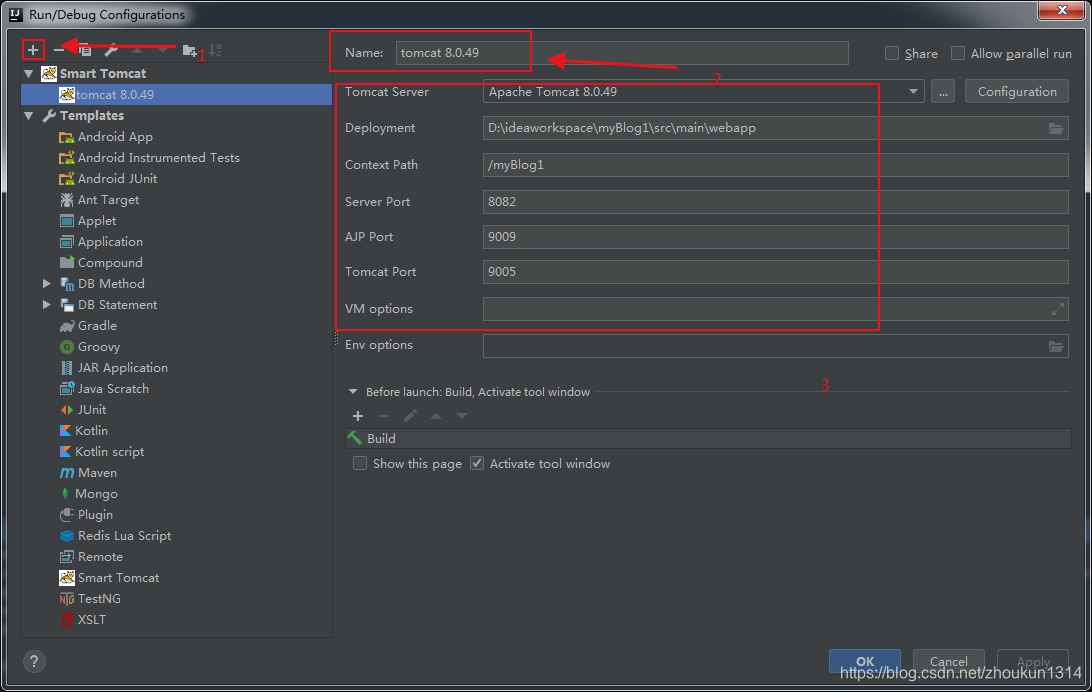Click the Context Path field
The image size is (1092, 692).
coord(775,165)
